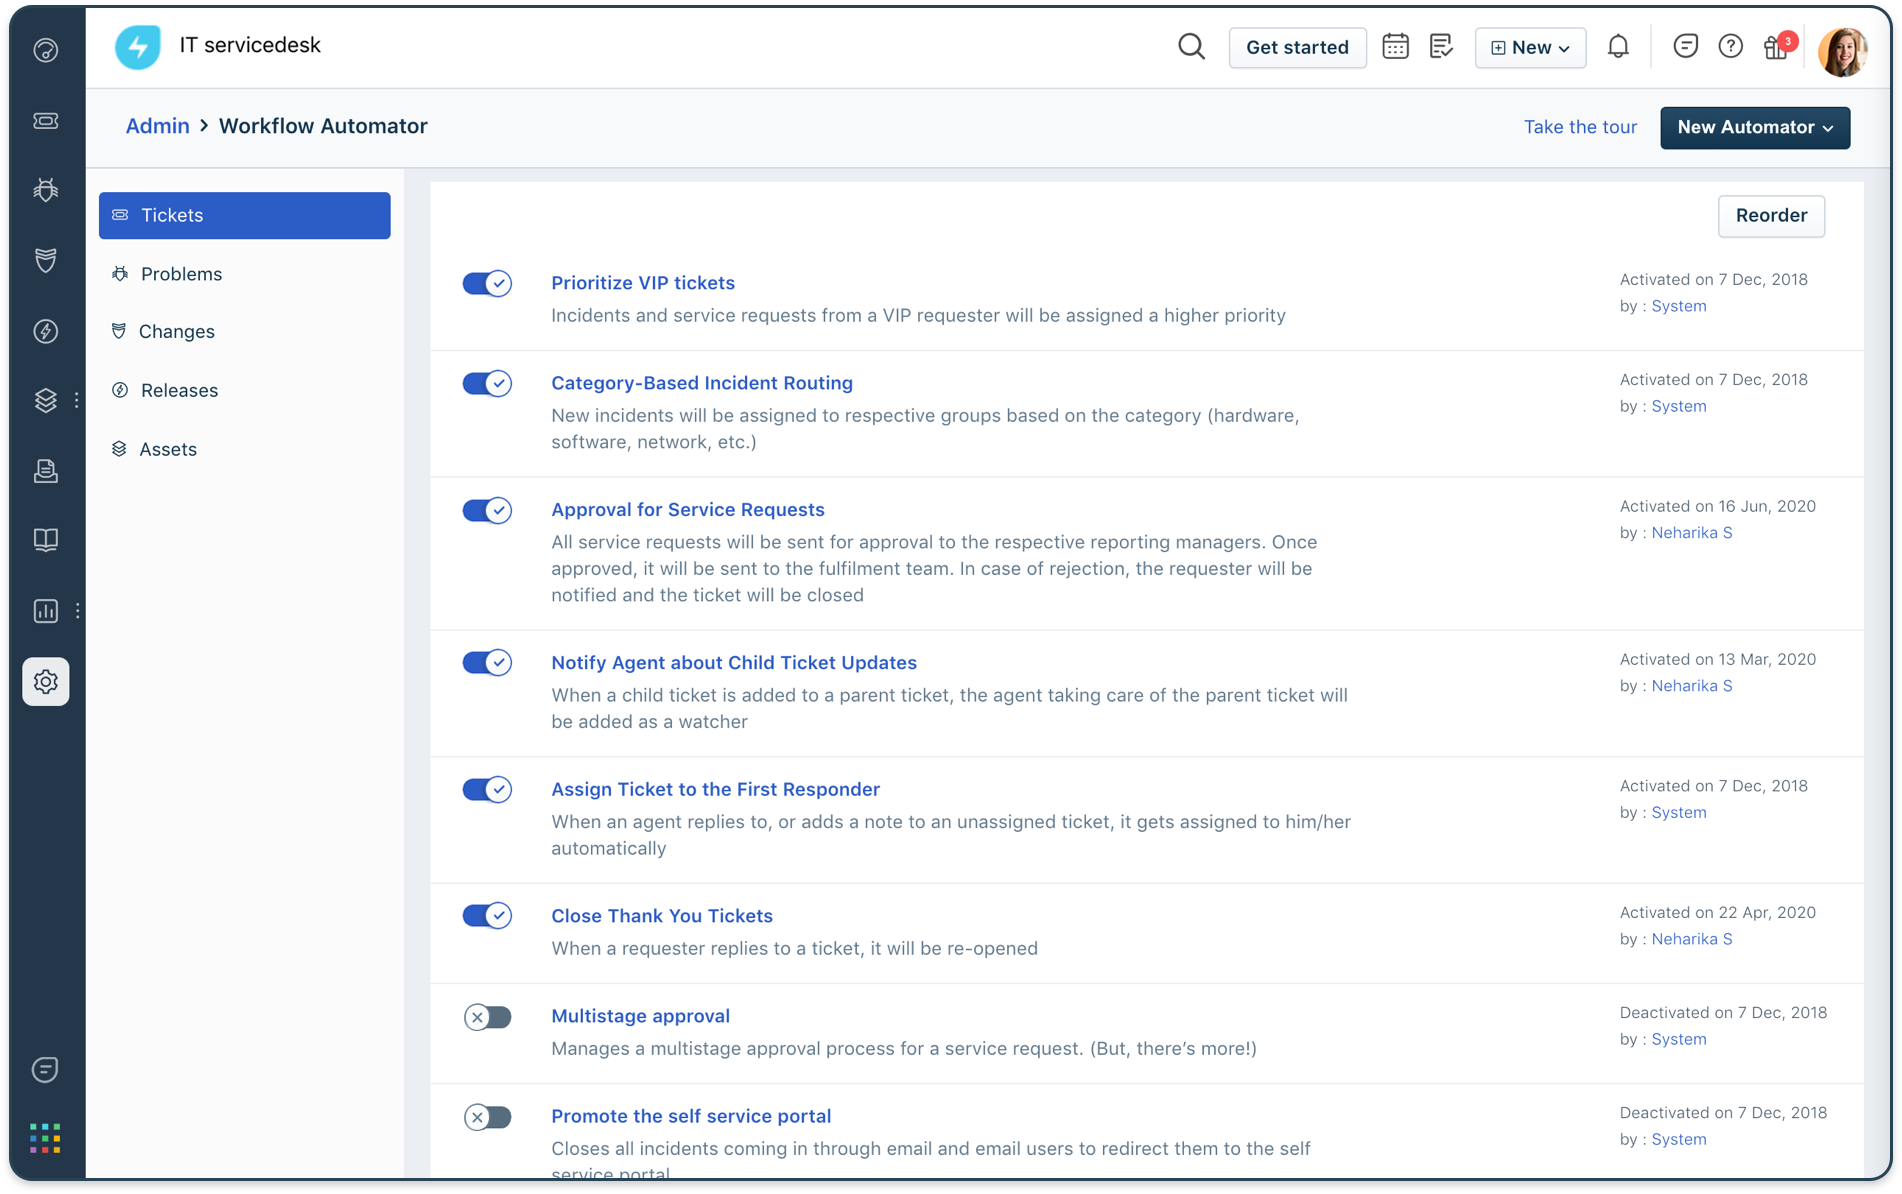Screen dimensions: 1902x1194
Task: Click the help question mark icon
Action: pos(1730,47)
